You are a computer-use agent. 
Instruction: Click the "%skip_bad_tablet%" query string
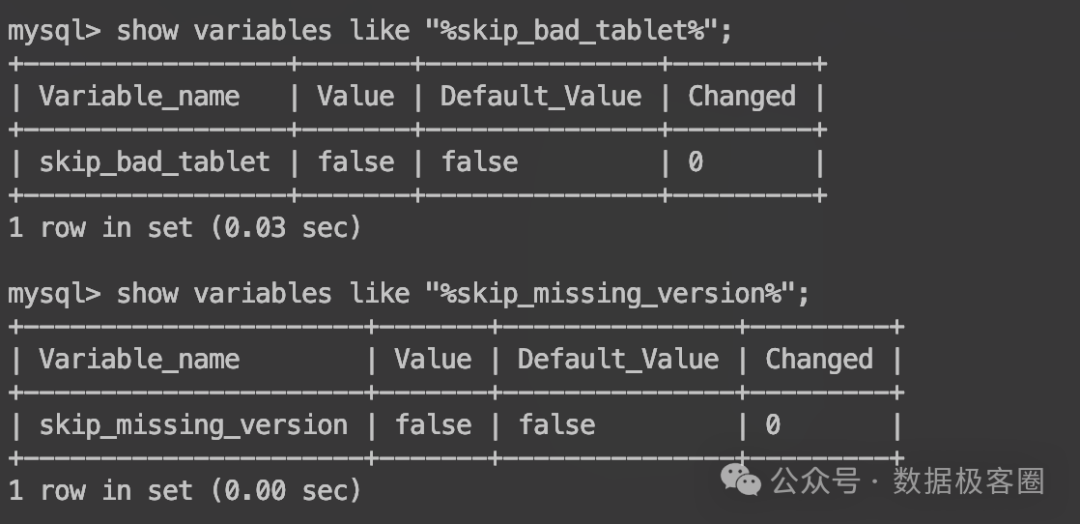577,31
